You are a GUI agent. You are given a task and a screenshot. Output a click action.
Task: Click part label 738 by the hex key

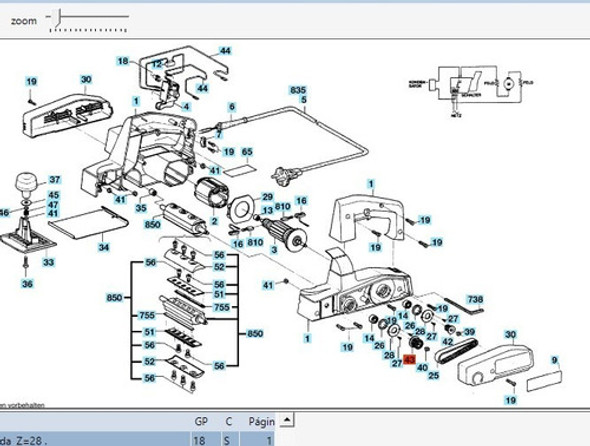474,300
